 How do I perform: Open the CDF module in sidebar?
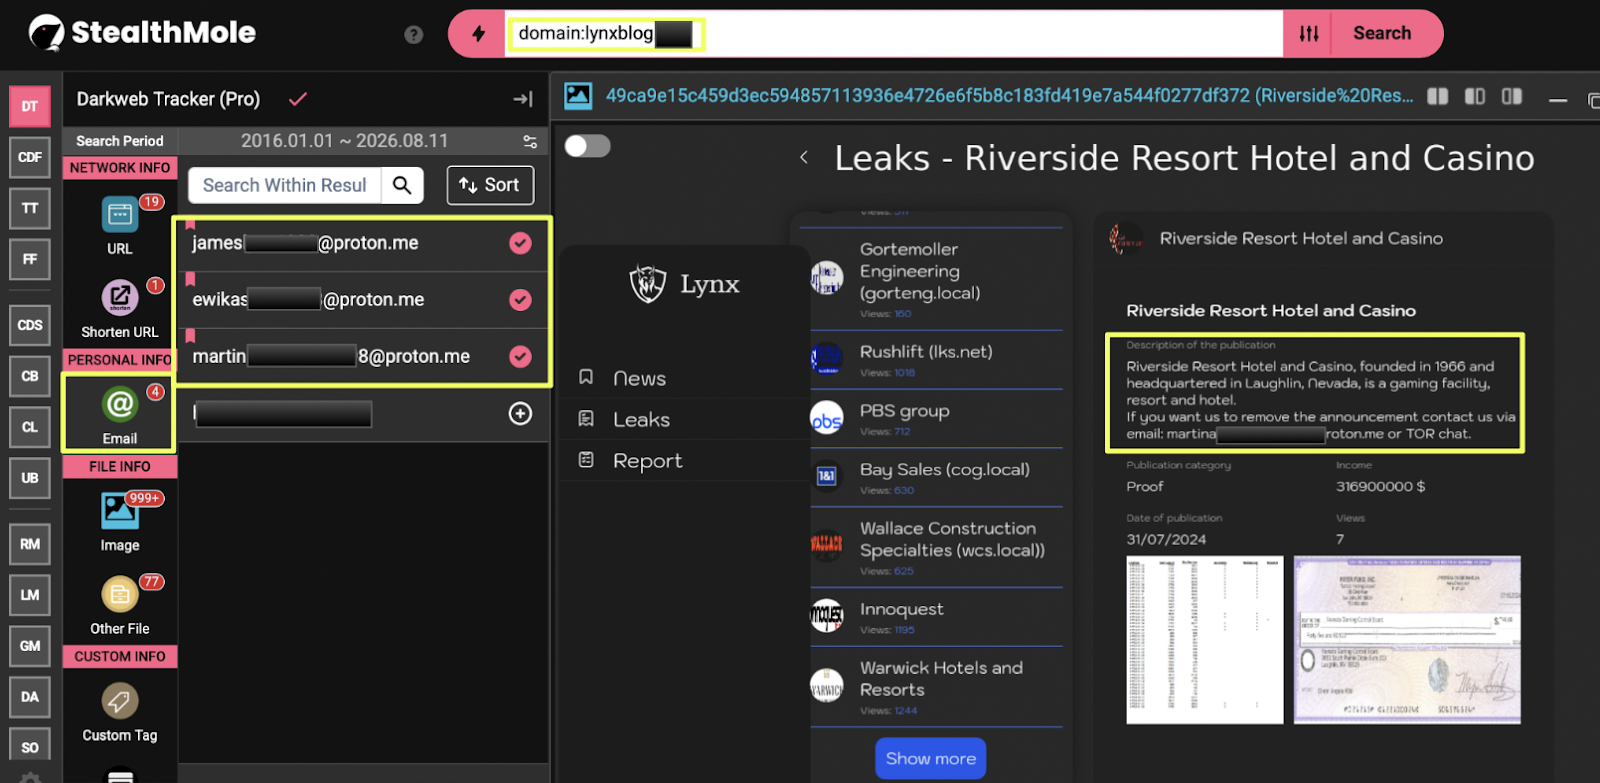(30, 157)
